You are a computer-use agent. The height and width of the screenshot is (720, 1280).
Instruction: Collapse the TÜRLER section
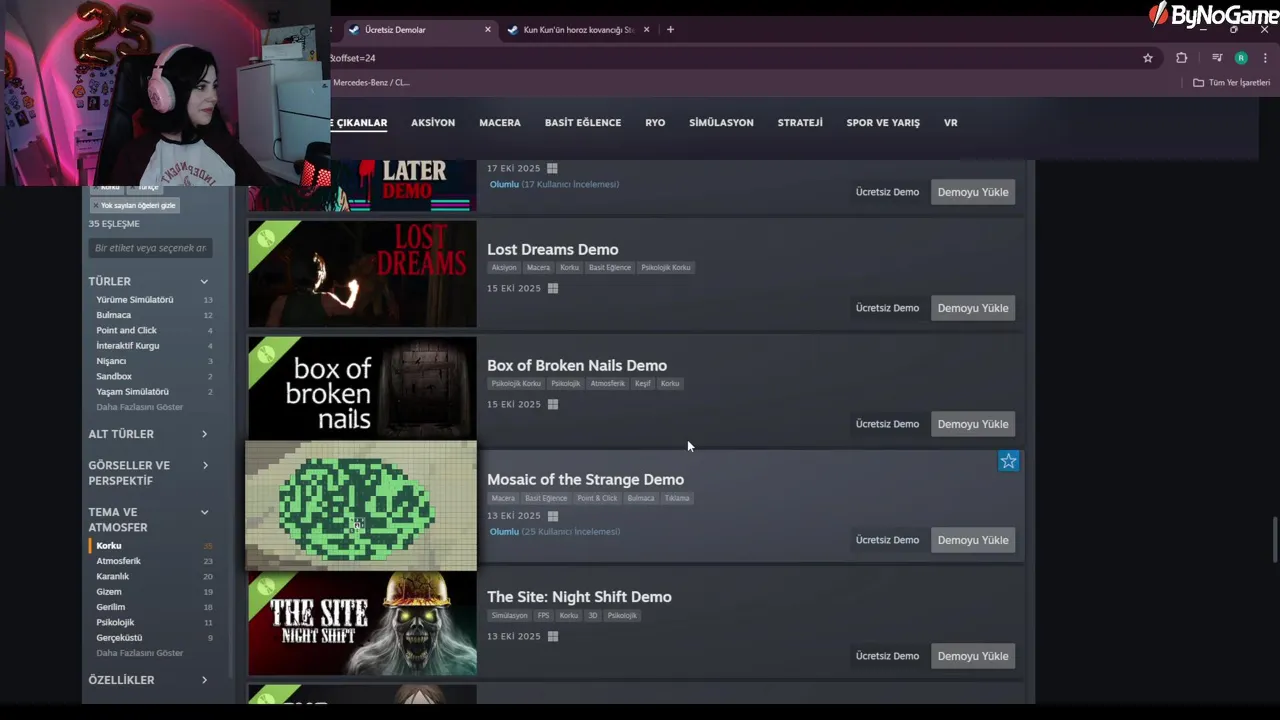click(x=150, y=281)
